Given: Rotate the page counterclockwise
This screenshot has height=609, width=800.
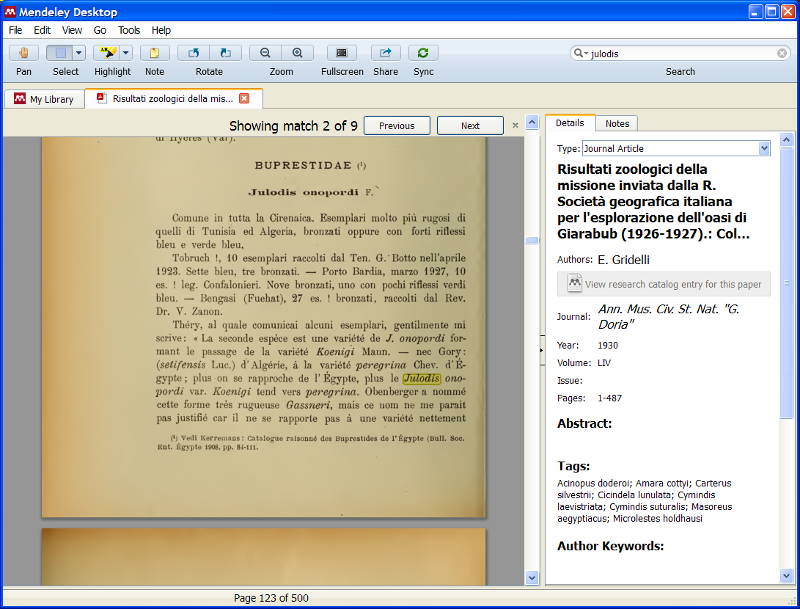Looking at the screenshot, I should [194, 53].
